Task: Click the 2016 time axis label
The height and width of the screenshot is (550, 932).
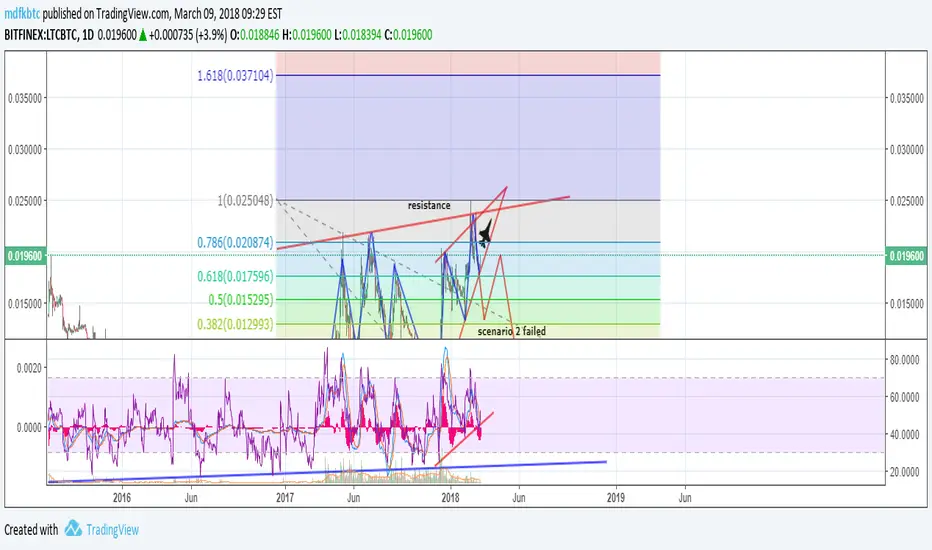Action: click(x=122, y=498)
